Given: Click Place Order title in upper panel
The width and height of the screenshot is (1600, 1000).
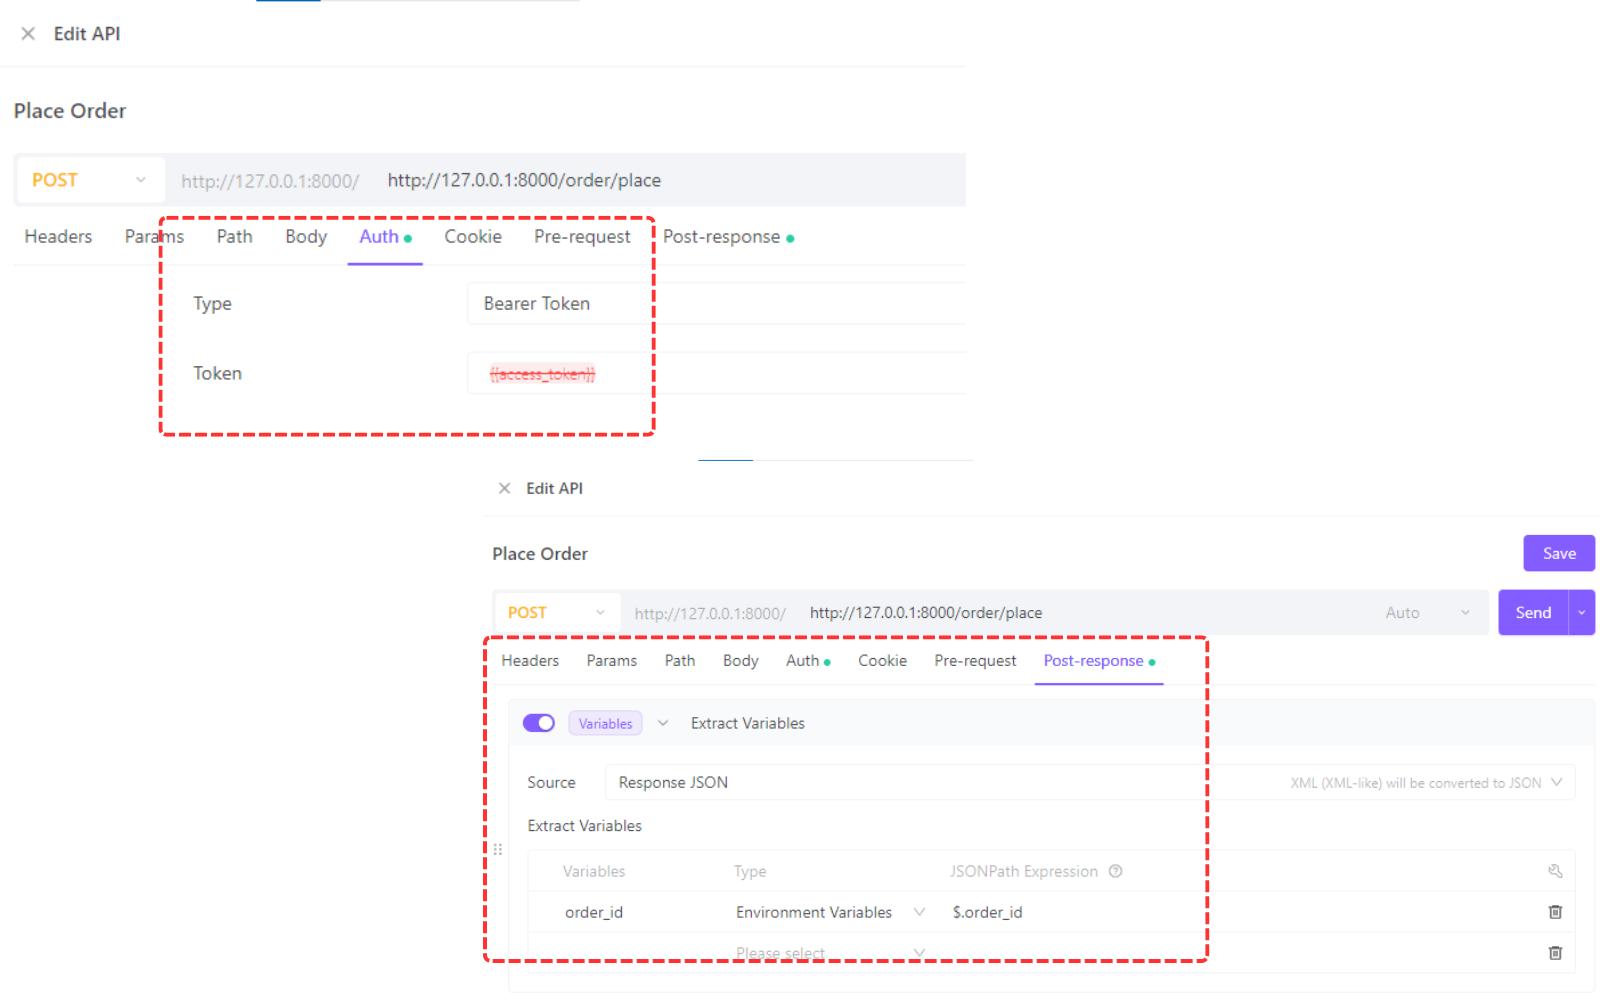Looking at the screenshot, I should pyautogui.click(x=70, y=111).
